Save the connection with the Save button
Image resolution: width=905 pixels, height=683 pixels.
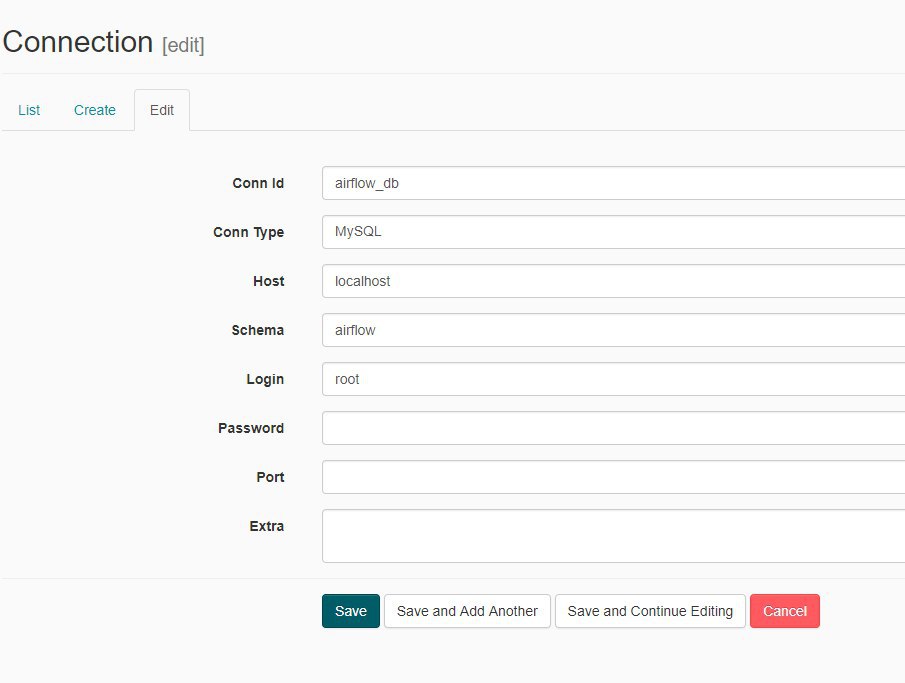tap(351, 611)
